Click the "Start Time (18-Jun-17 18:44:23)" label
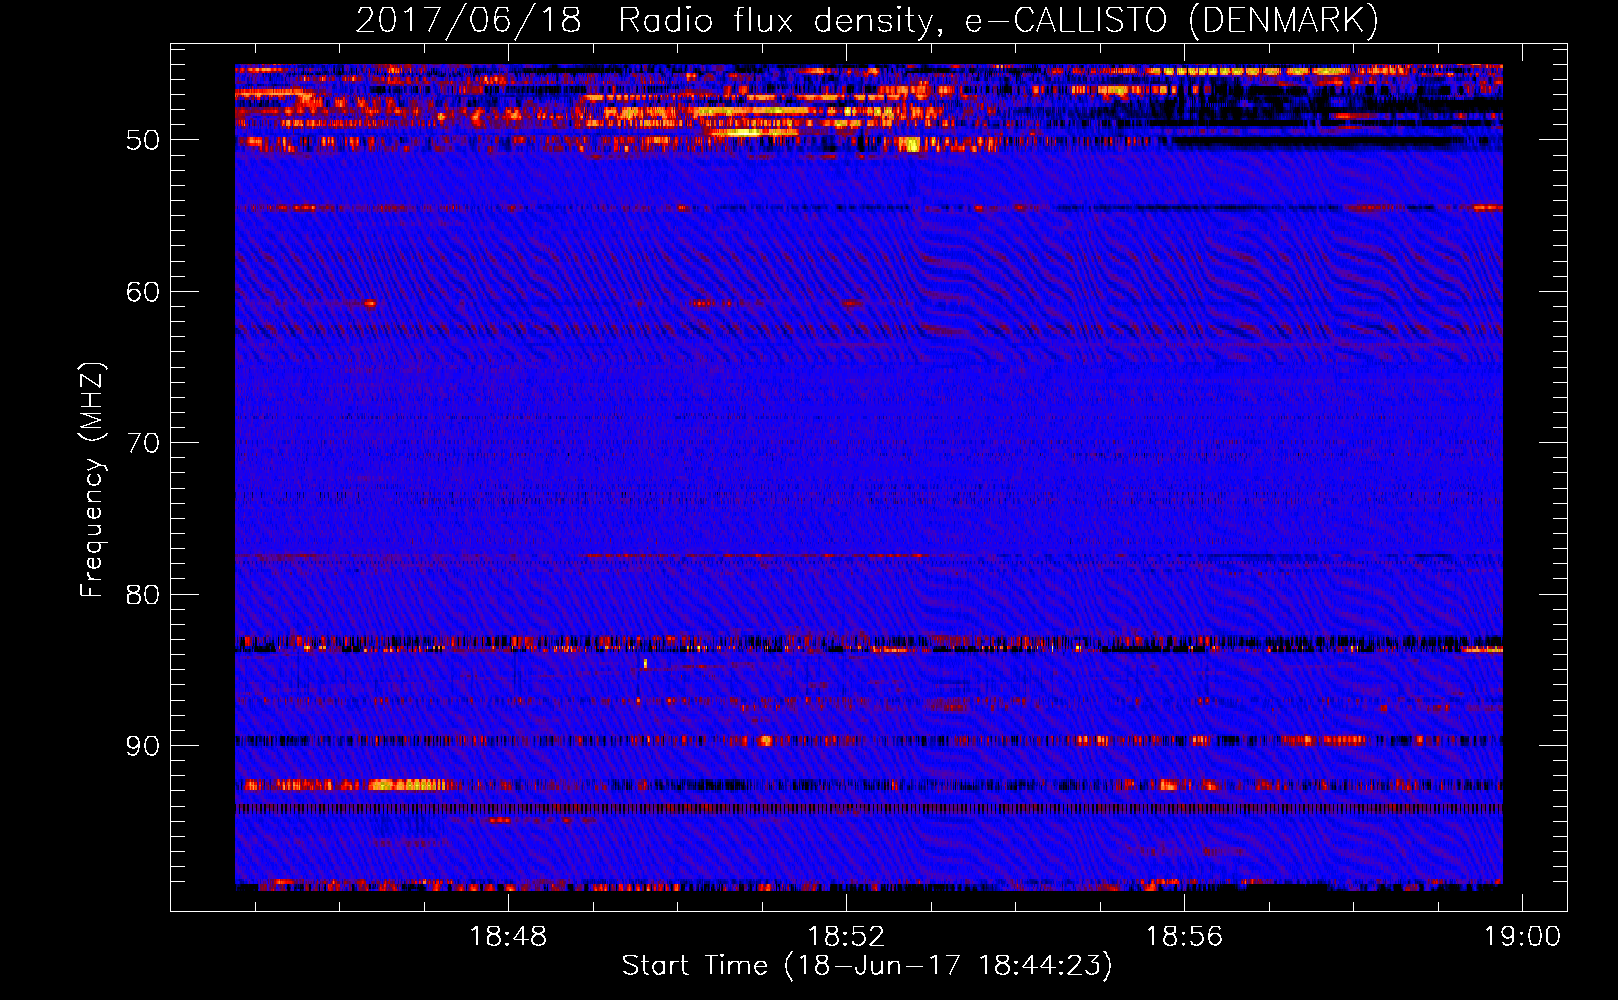 click(867, 966)
